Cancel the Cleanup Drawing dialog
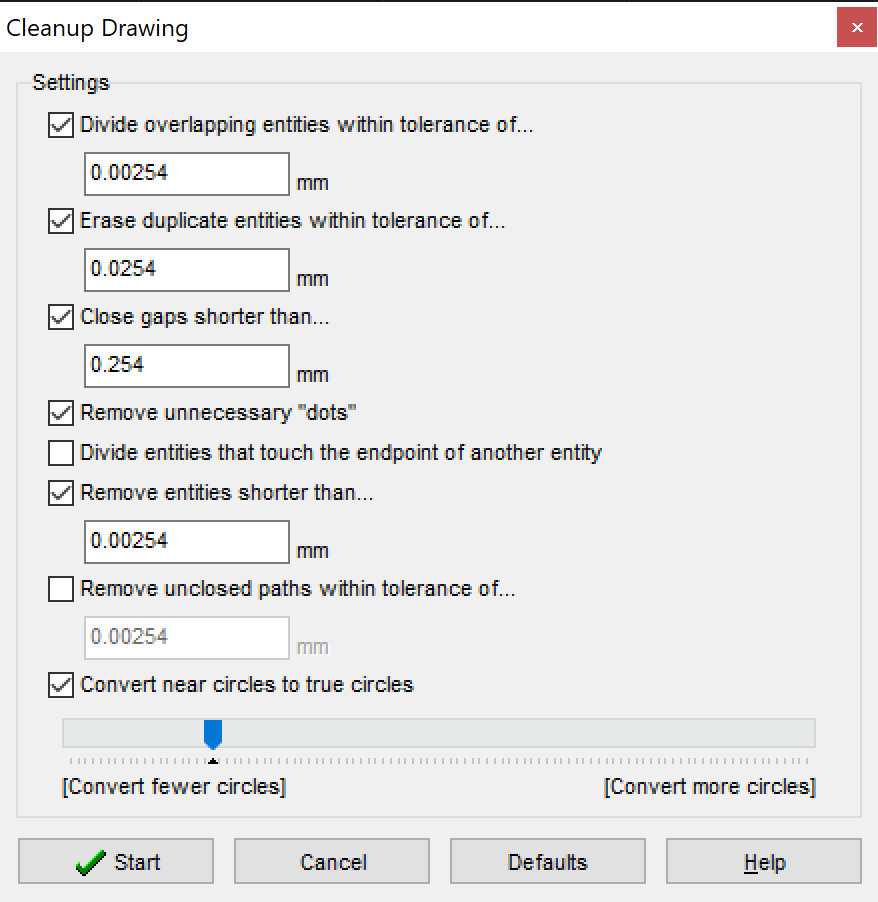The height and width of the screenshot is (902, 878). (x=332, y=862)
